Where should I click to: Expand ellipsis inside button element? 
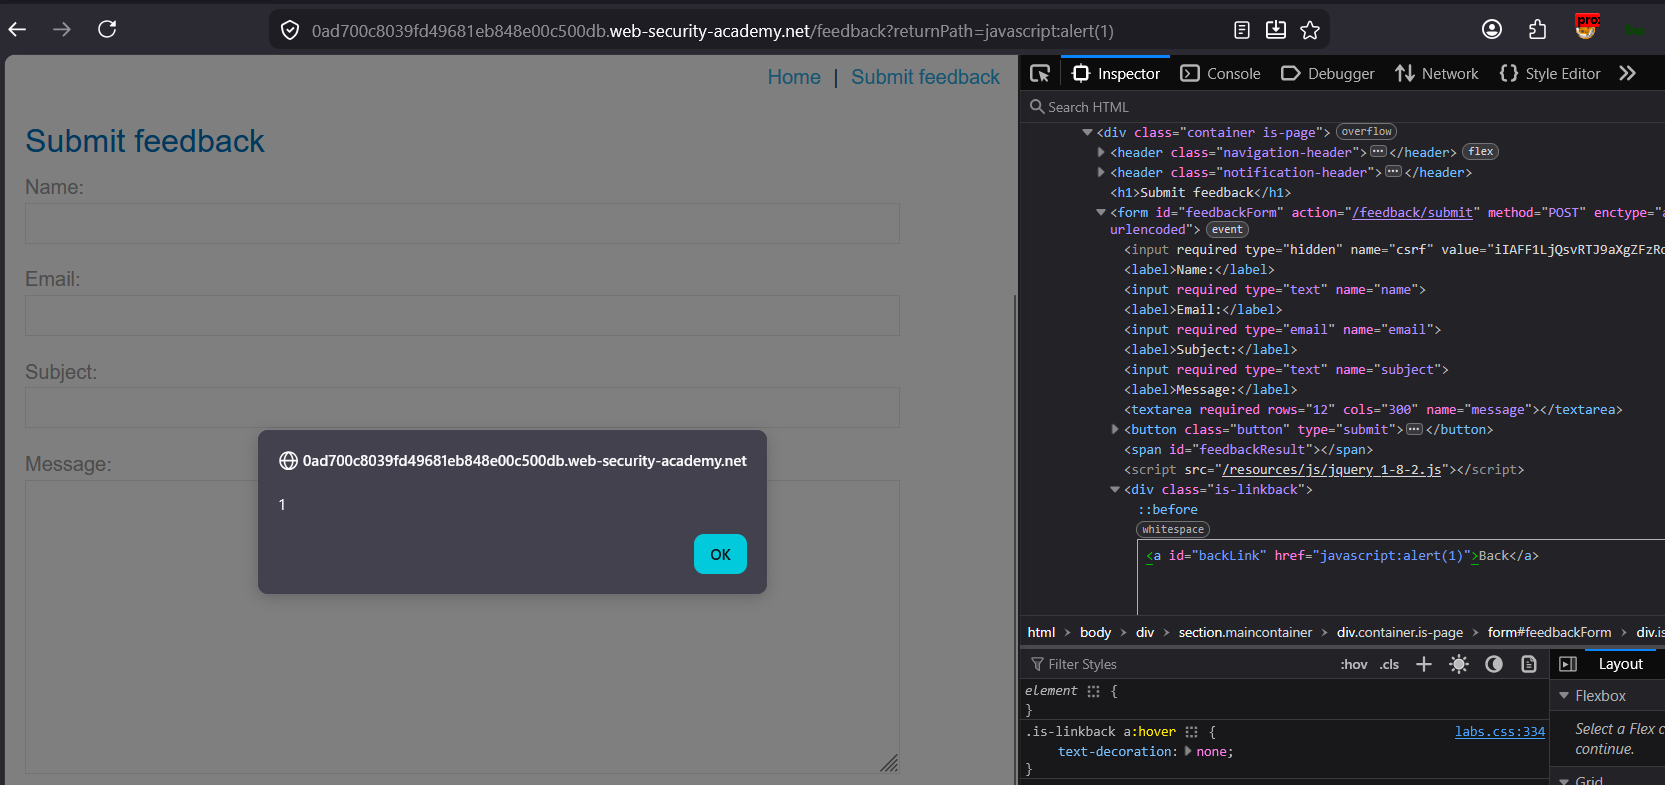click(1414, 429)
